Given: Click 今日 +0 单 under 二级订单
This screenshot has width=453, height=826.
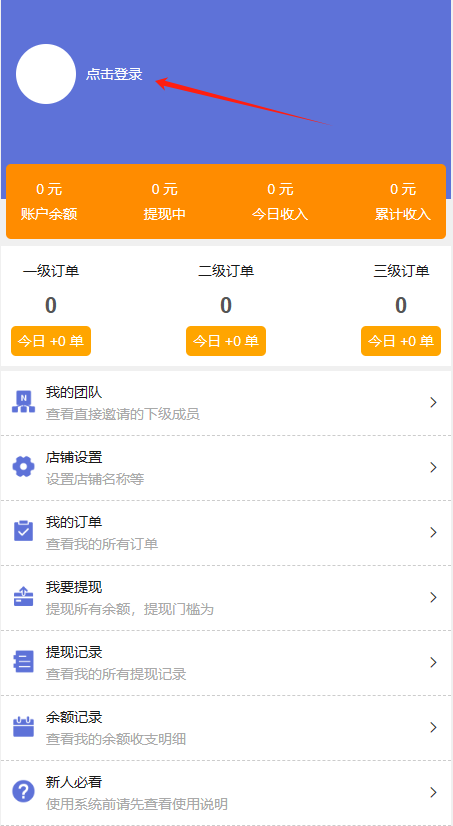Looking at the screenshot, I should coord(226,341).
